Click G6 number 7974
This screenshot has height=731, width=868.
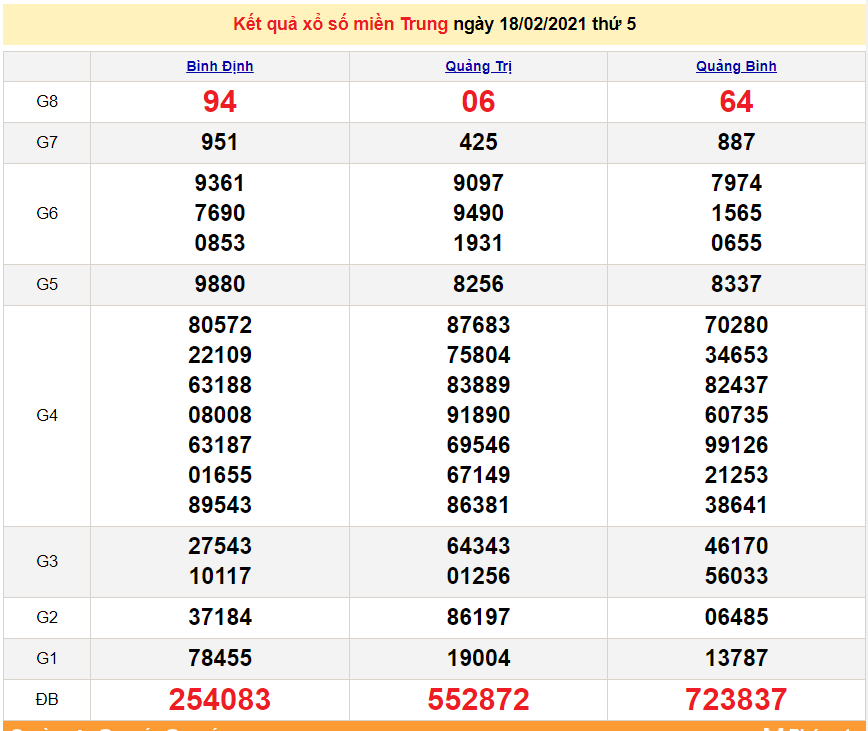(x=736, y=183)
